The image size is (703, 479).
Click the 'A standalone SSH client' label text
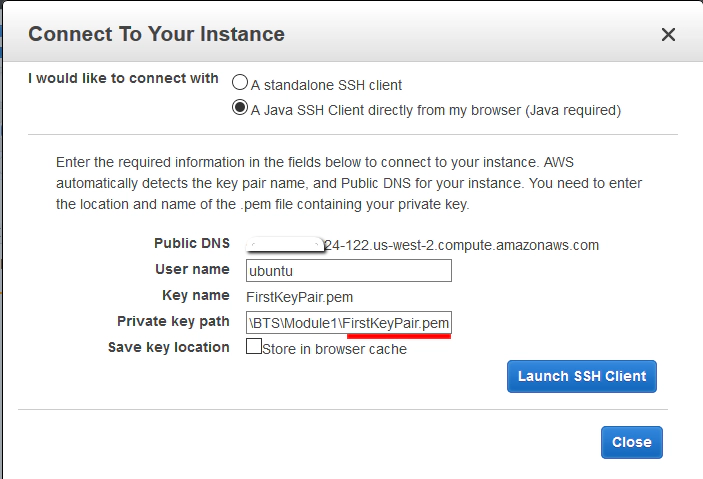pyautogui.click(x=327, y=85)
